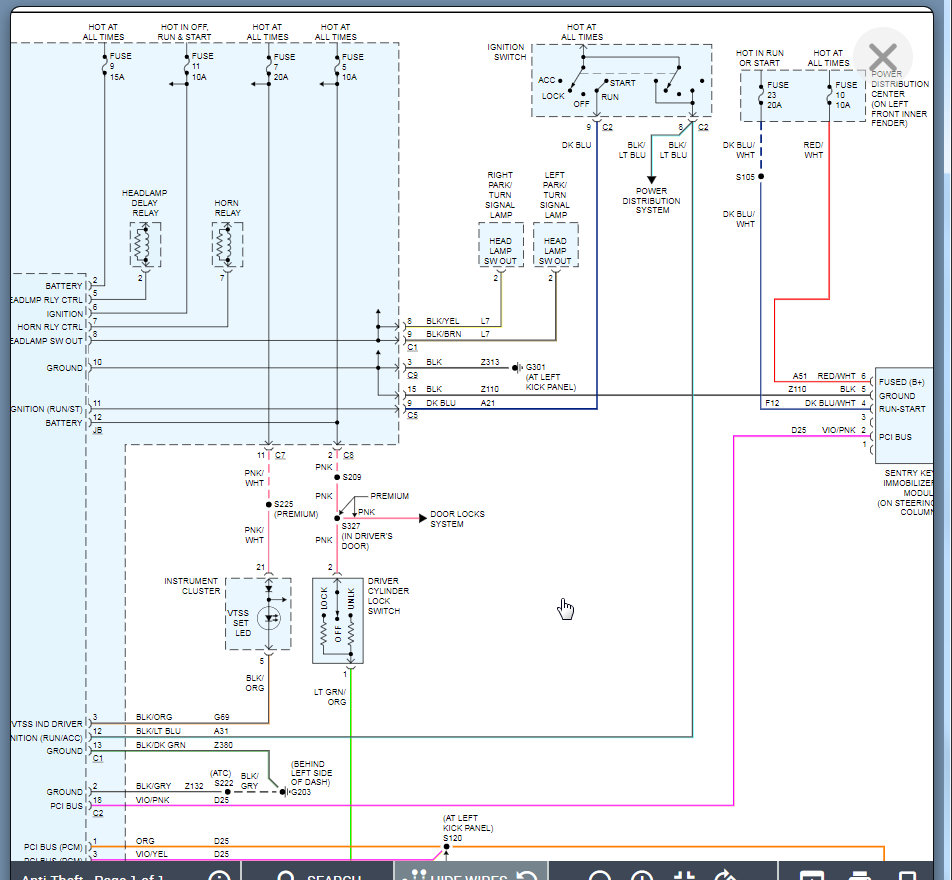The height and width of the screenshot is (880, 952).
Task: Select the Sentry Key Immobilizer Module box
Action: (904, 415)
